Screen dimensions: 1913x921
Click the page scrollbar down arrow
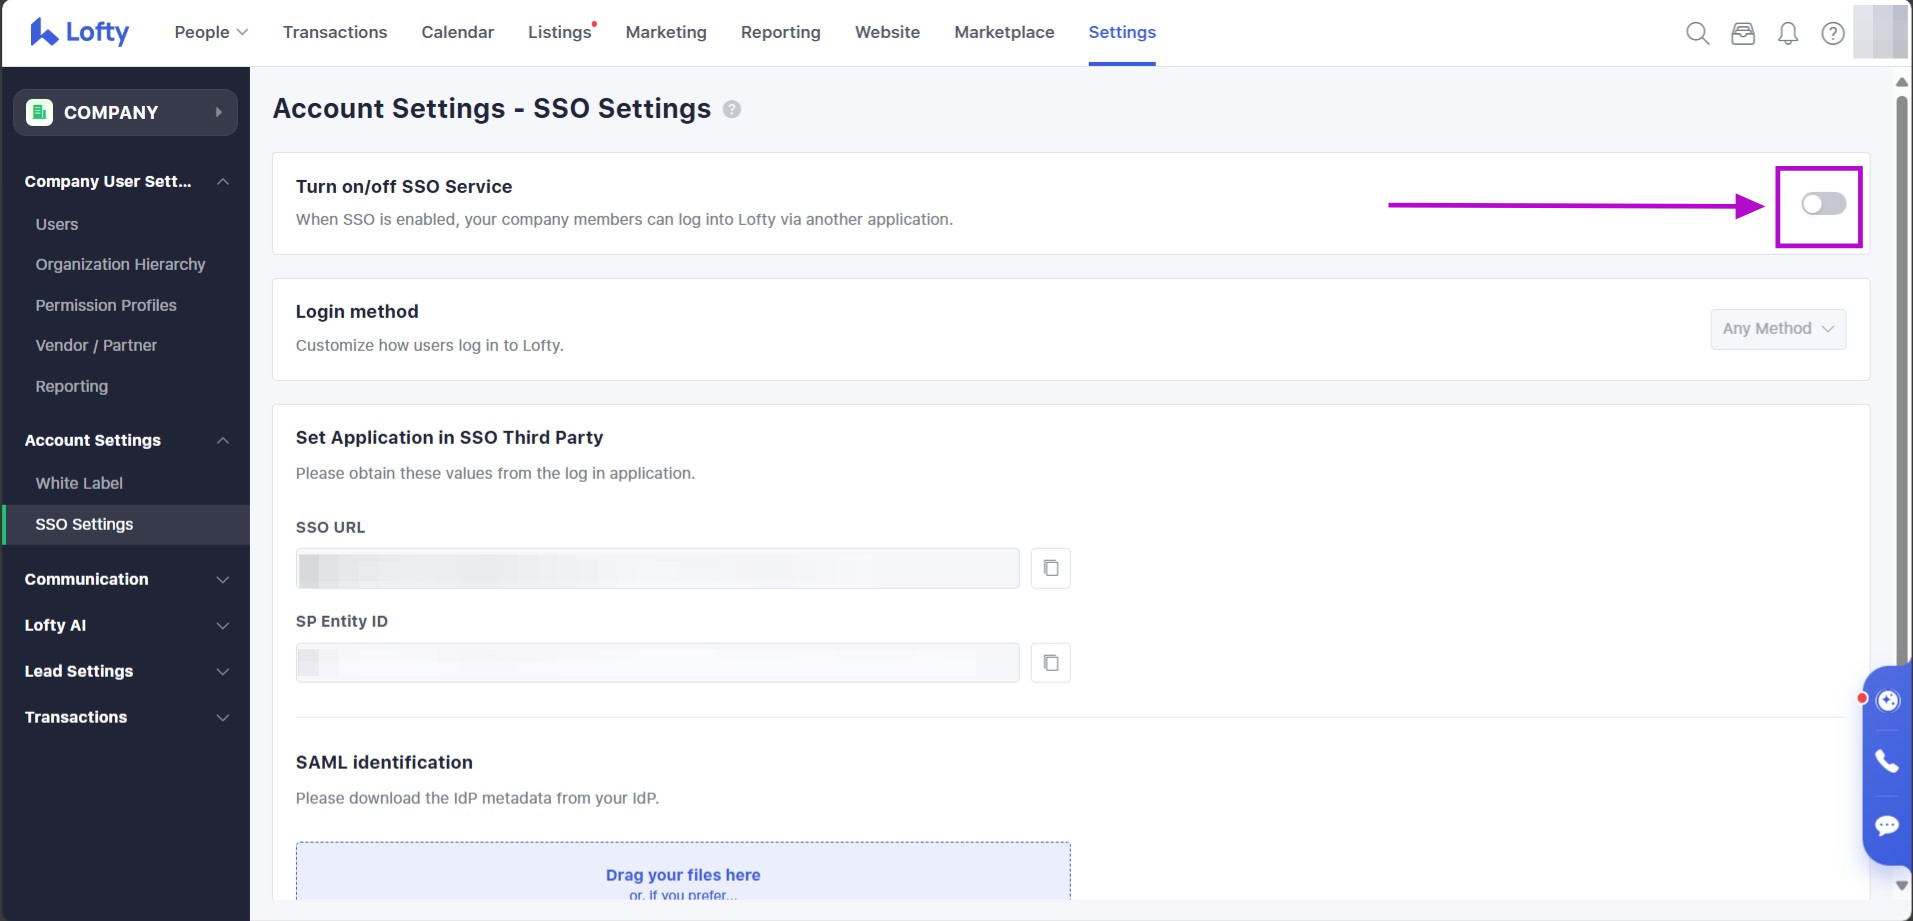[x=1902, y=885]
